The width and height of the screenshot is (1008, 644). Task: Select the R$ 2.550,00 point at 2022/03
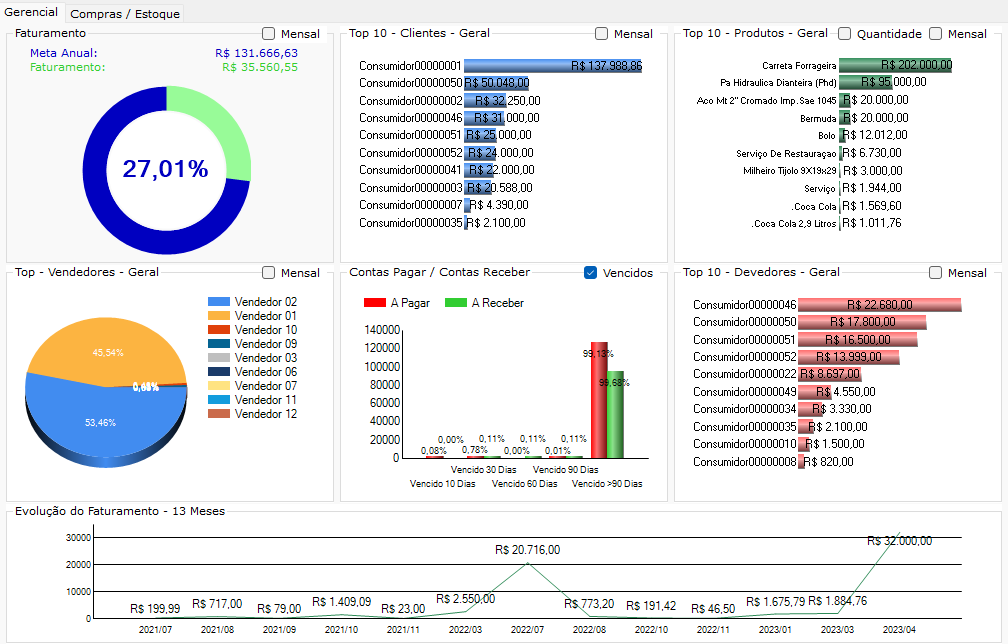465,599
